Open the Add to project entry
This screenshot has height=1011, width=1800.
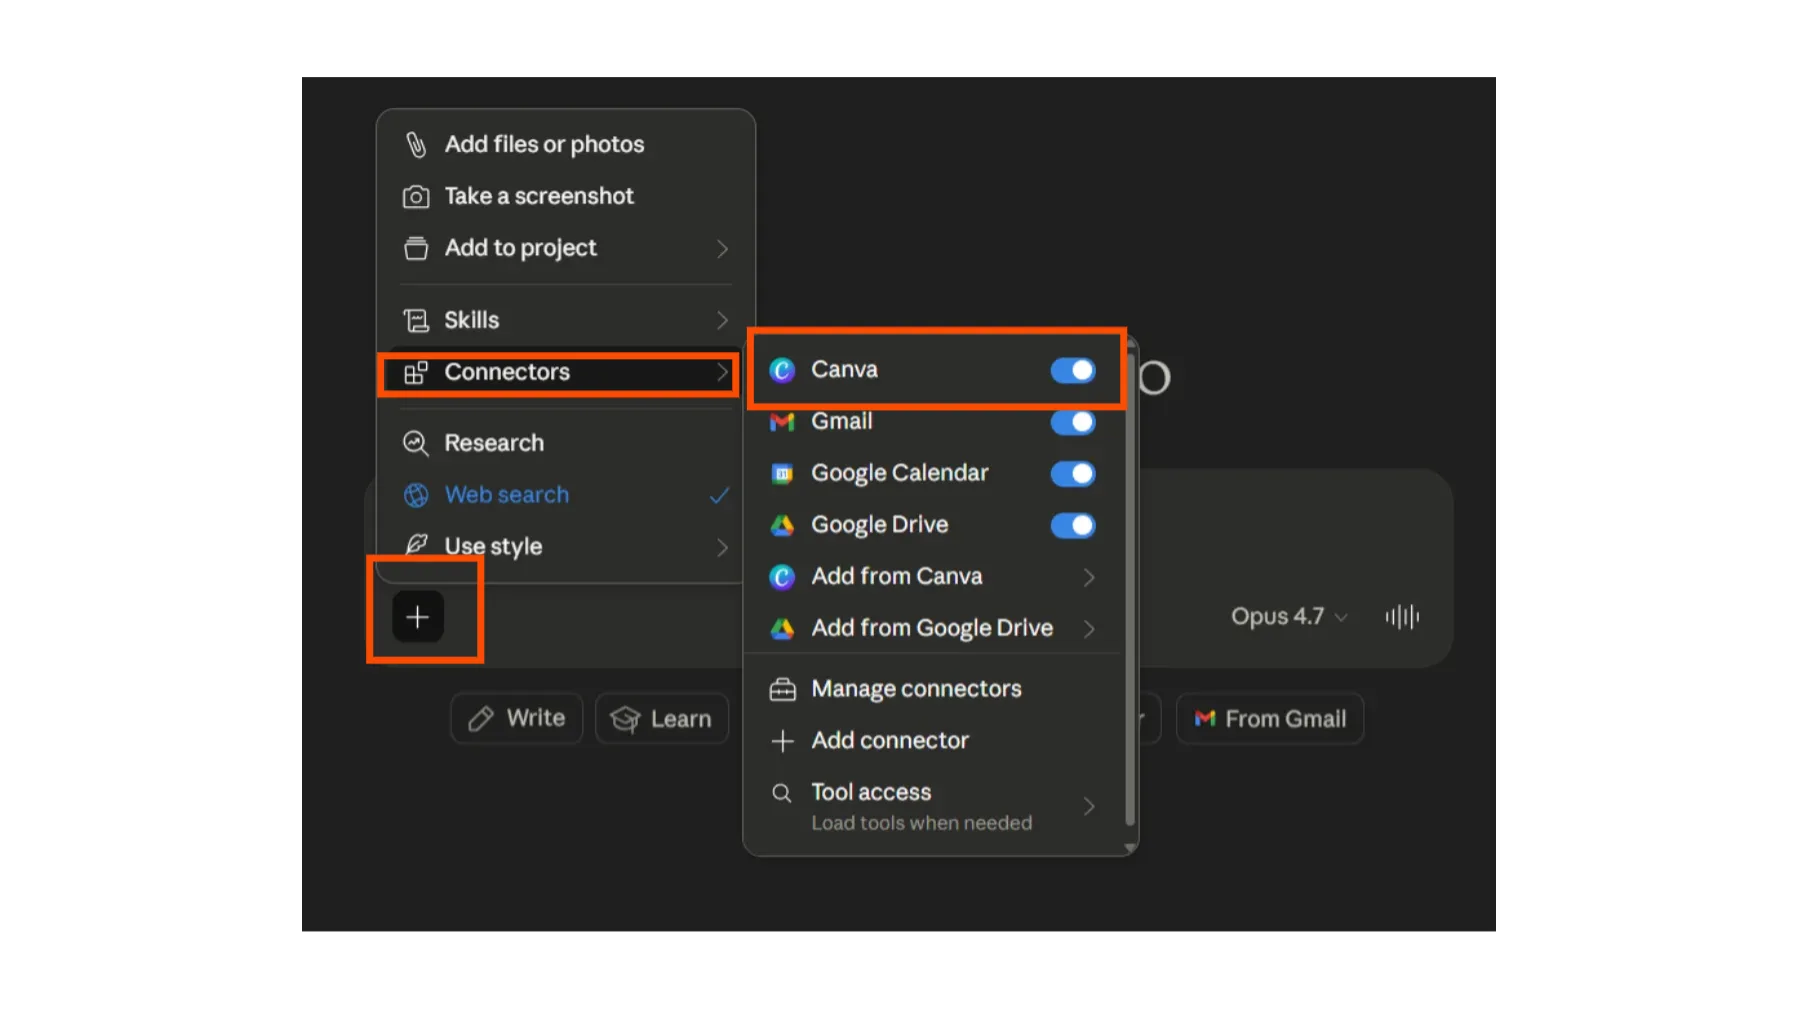[565, 248]
